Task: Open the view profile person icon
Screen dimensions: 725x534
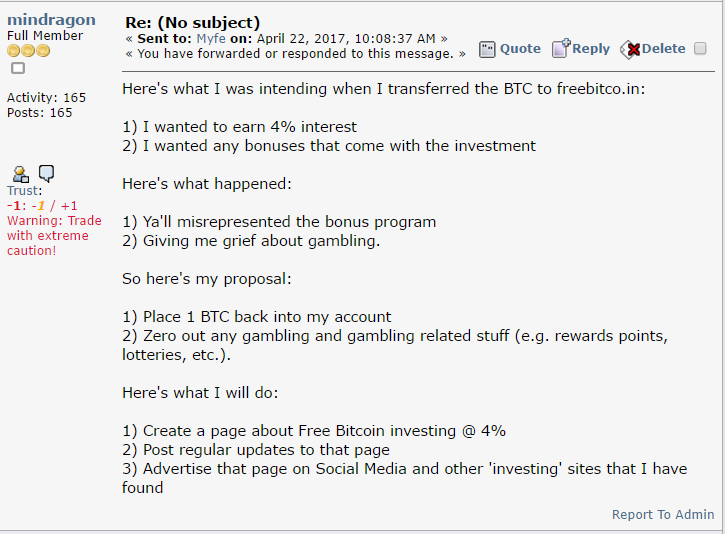Action: click(20, 174)
